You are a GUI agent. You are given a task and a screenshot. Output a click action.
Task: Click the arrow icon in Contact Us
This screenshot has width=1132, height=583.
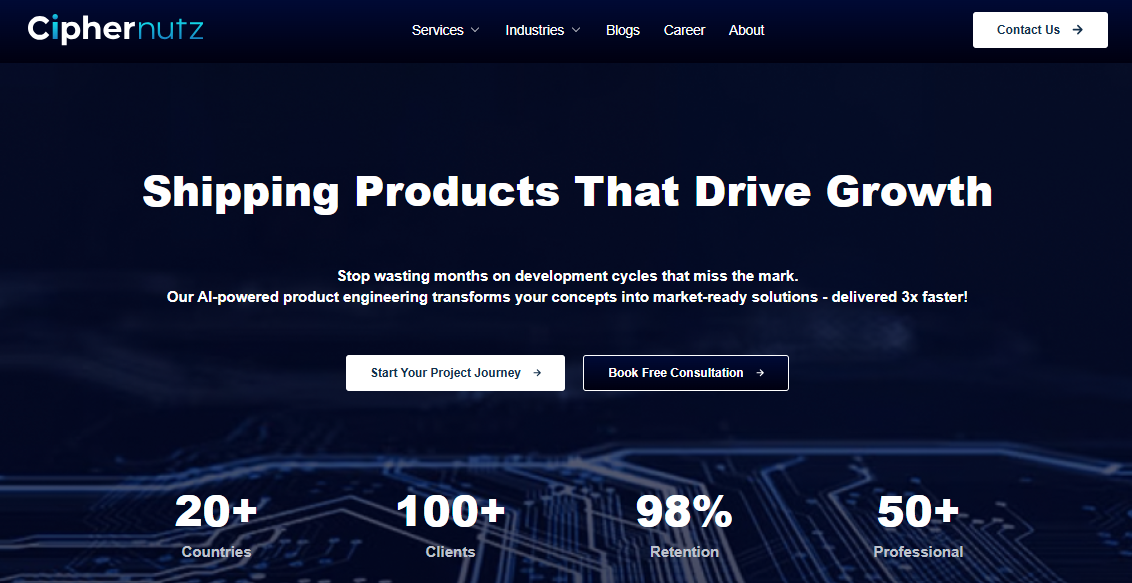(x=1078, y=30)
